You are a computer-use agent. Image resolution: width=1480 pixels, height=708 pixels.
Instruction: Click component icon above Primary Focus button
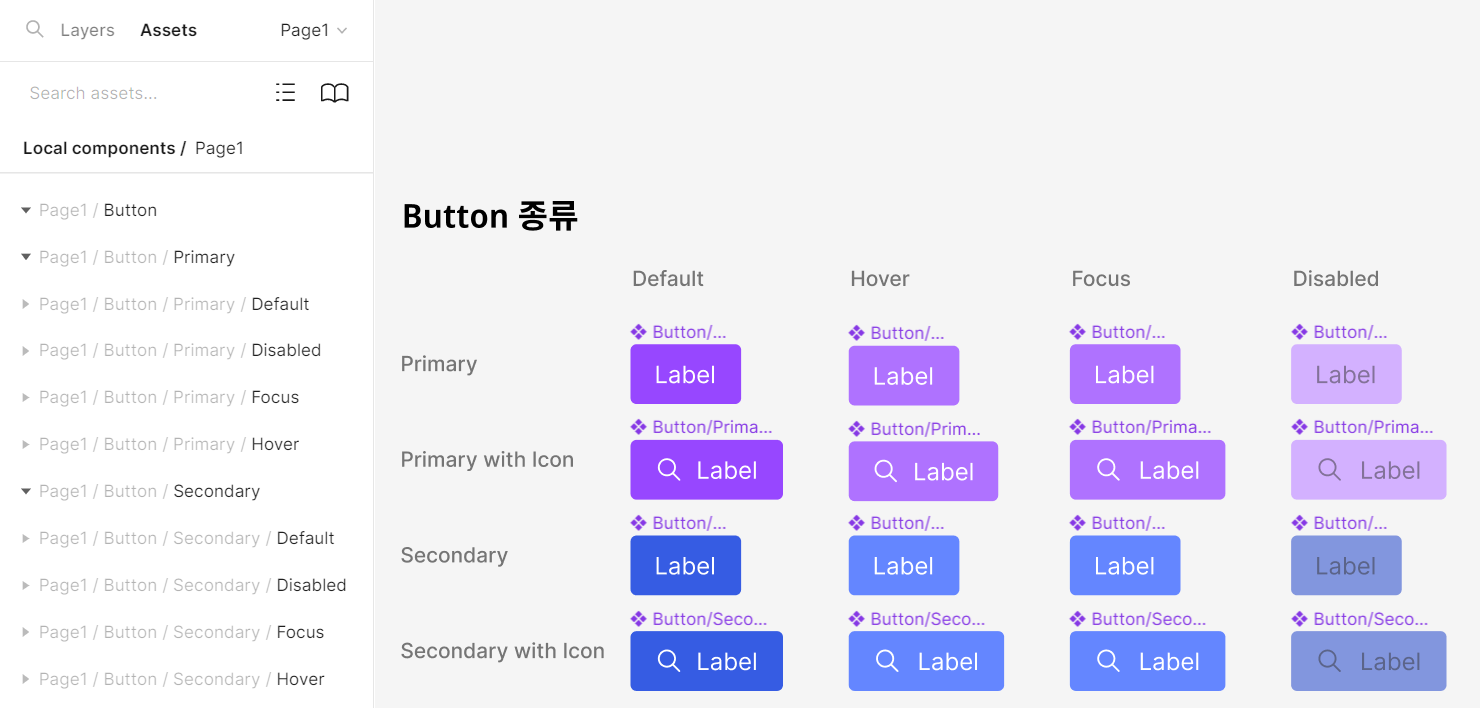point(1078,332)
